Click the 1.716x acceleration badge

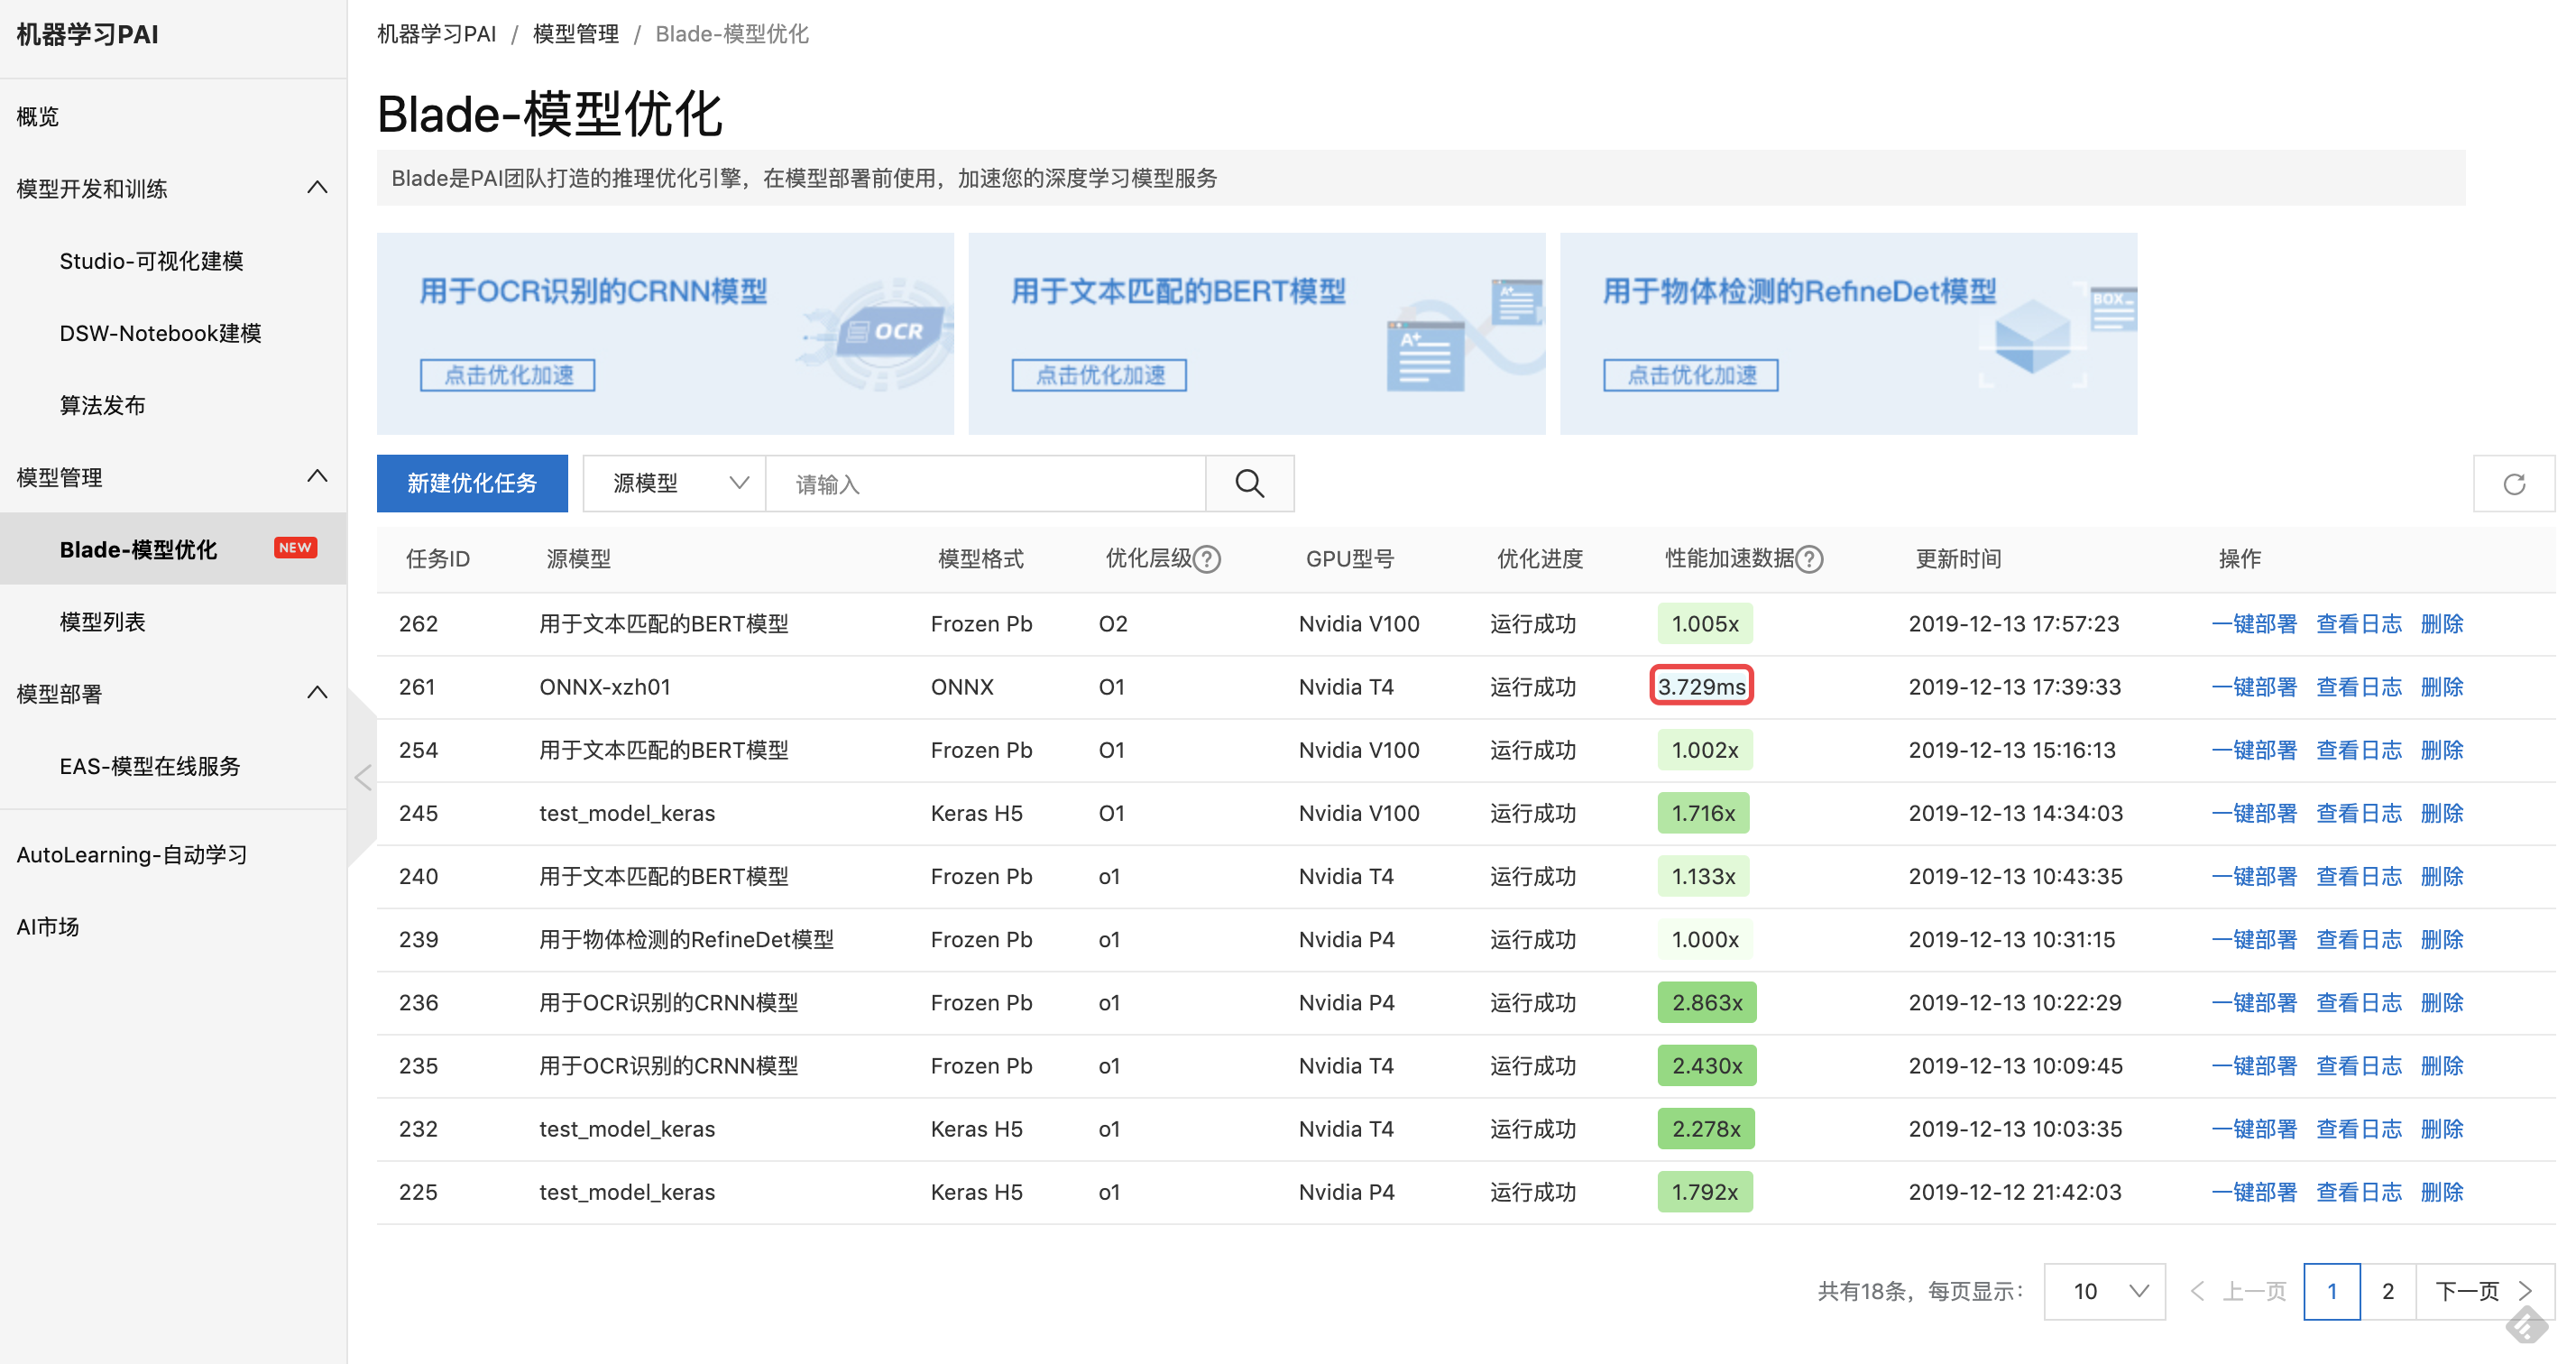point(1703,813)
